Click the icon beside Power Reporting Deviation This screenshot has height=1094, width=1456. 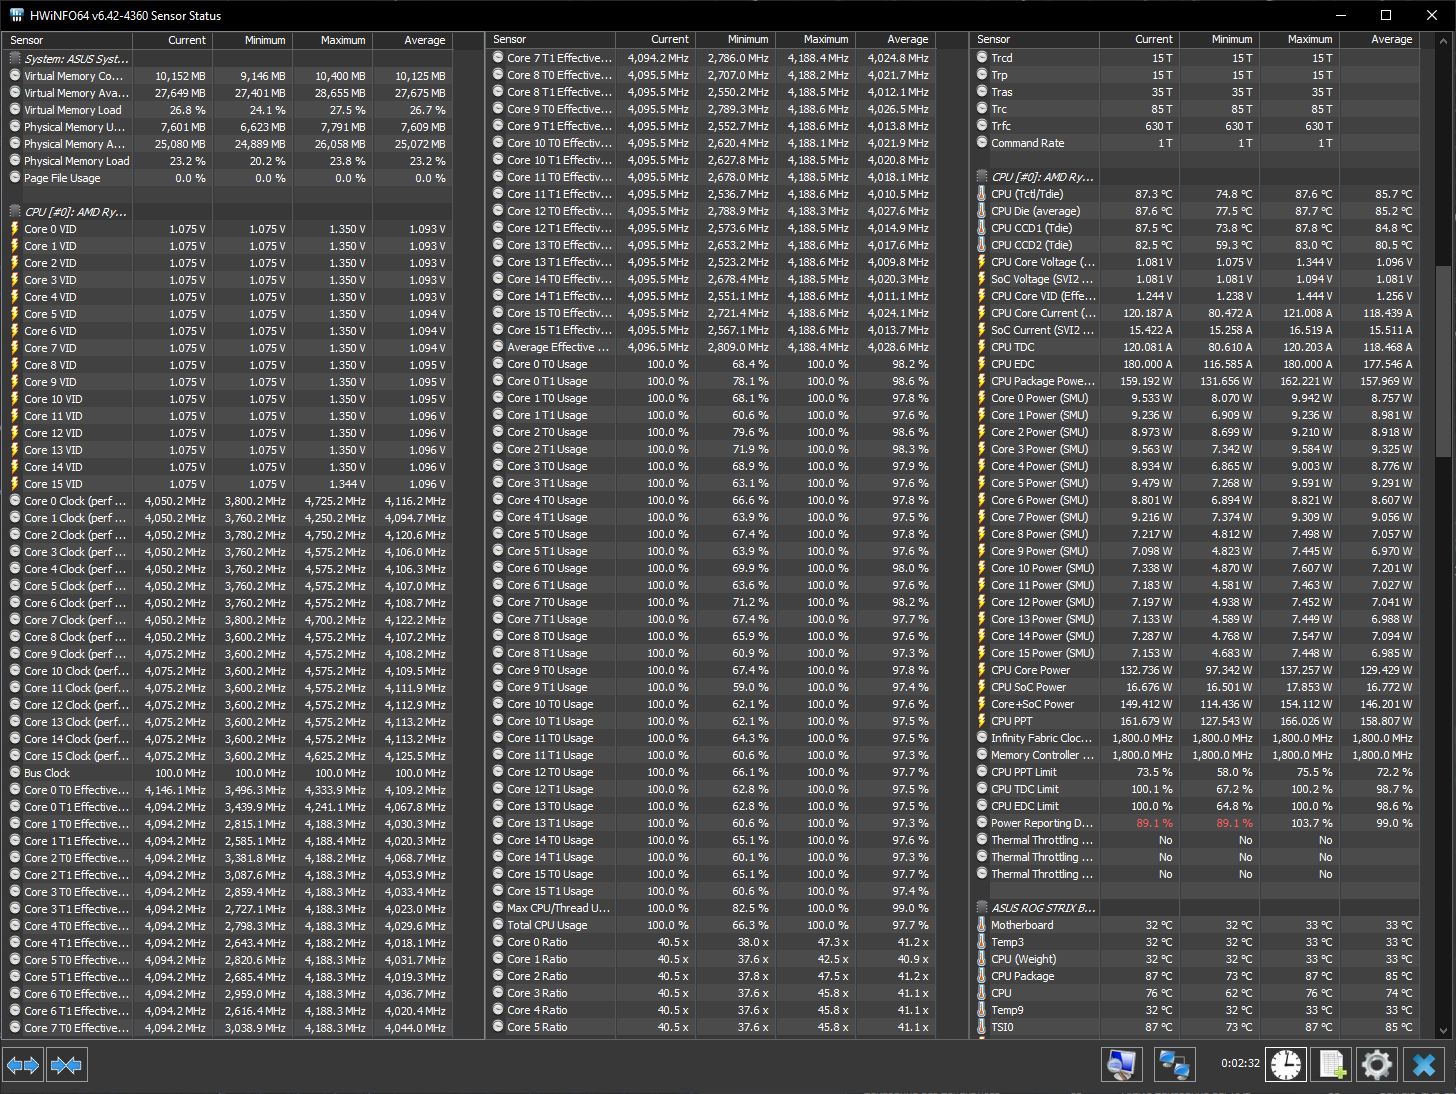[x=982, y=823]
